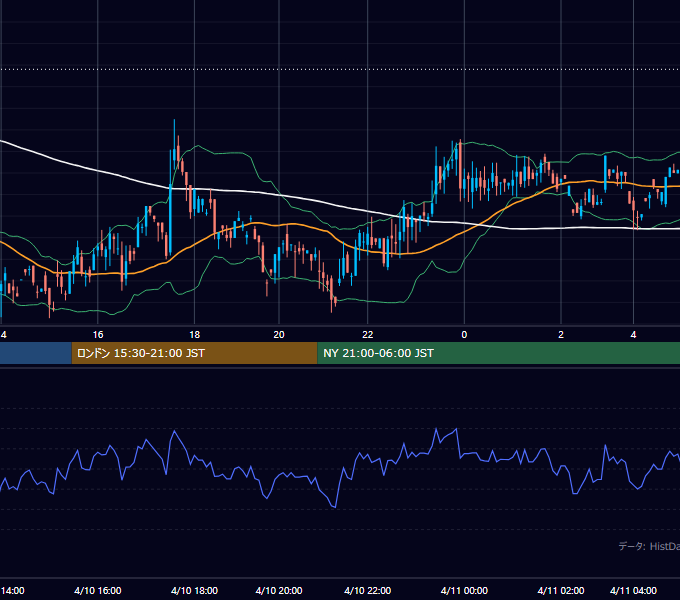Viewport: 680px width, 600px height.
Task: Click the 4/10 22:00 time axis label
Action: coord(367,590)
